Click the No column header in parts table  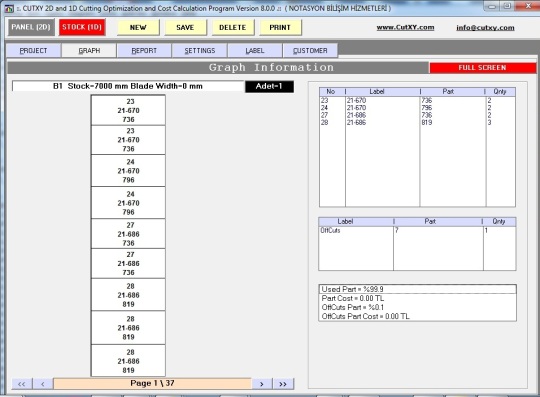tap(332, 92)
